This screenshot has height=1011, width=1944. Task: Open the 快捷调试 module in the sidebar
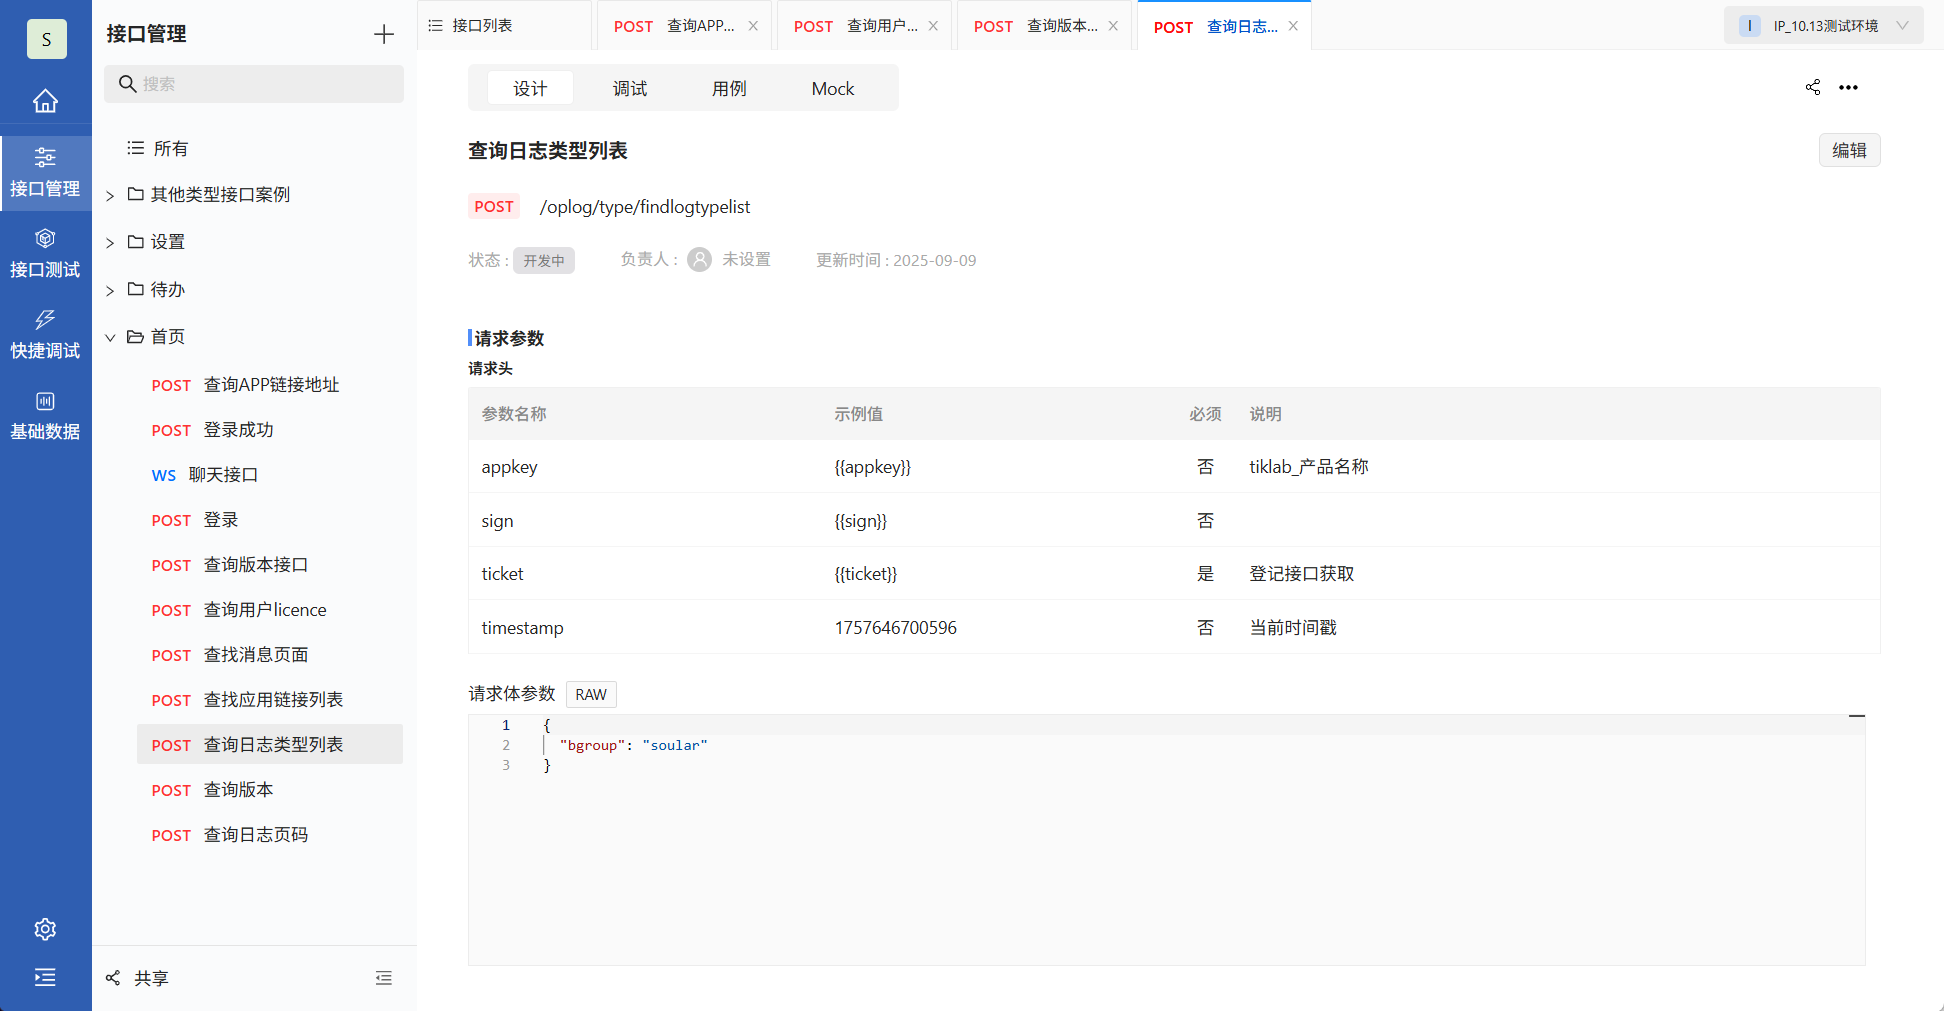pyautogui.click(x=45, y=333)
